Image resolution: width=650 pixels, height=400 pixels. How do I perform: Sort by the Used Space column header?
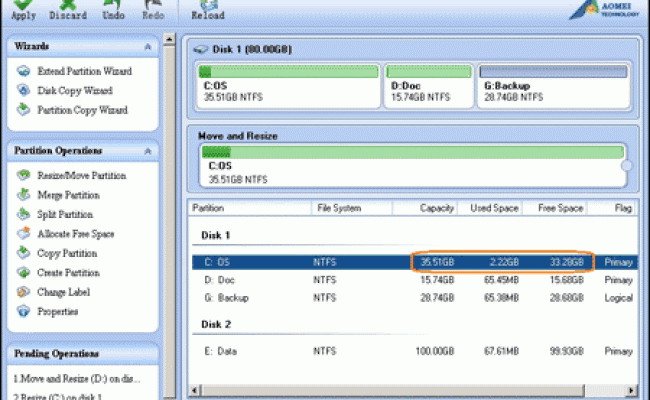pyautogui.click(x=490, y=208)
